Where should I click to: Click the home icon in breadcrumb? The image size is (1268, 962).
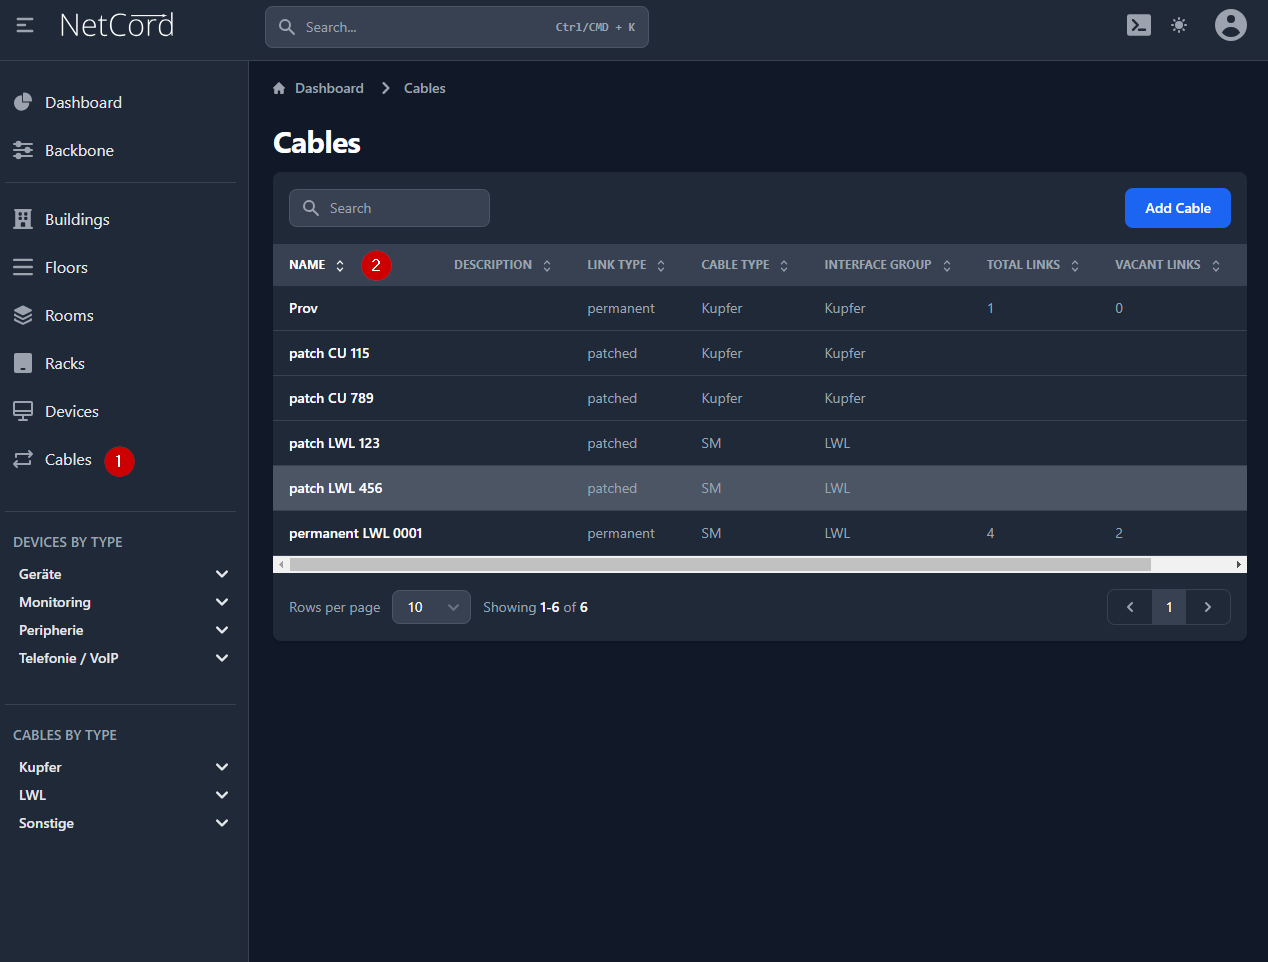[279, 89]
